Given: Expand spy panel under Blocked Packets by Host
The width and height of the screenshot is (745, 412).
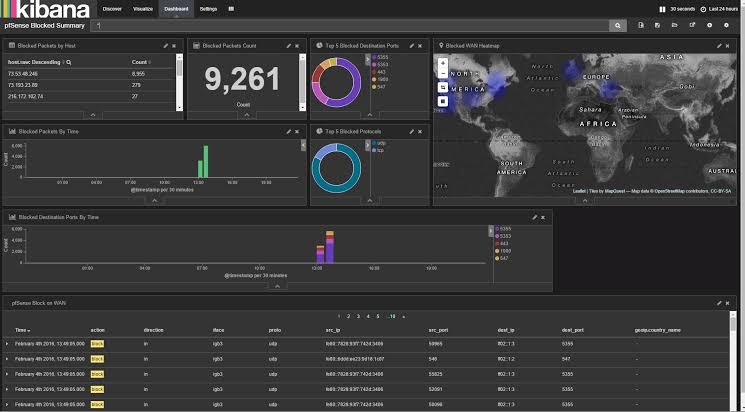Looking at the screenshot, I should 93,115.
